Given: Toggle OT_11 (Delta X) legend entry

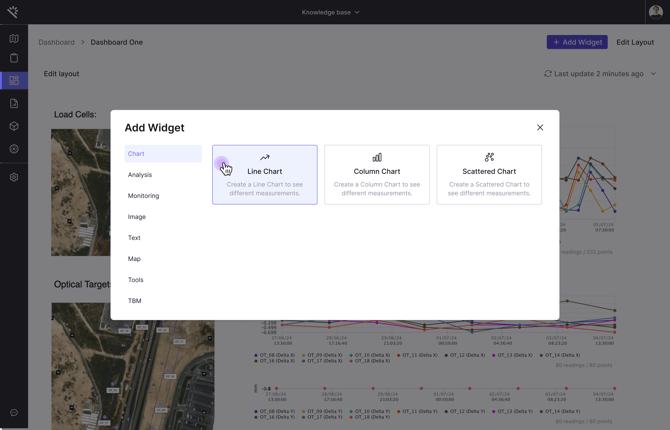Looking at the screenshot, I should point(417,355).
